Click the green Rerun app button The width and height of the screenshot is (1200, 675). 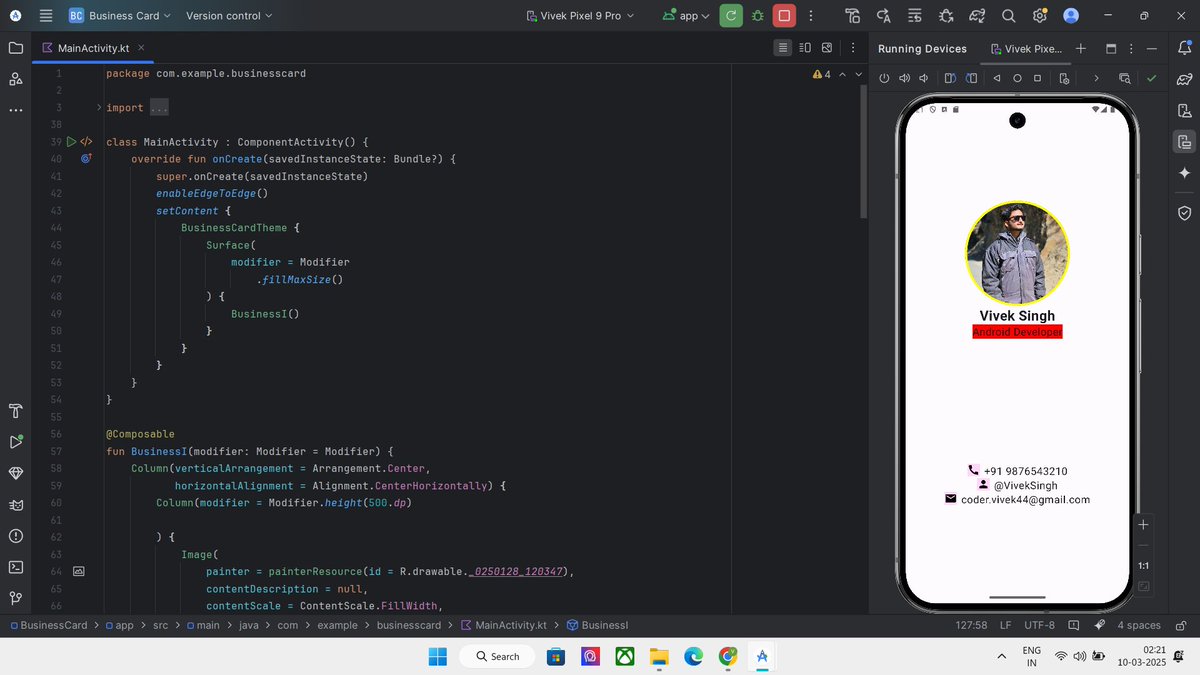[x=731, y=16]
